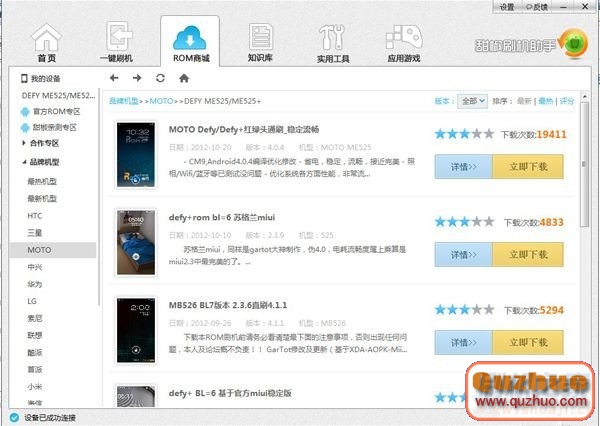Click 立即下载 for MB526 BL7 ROM
The image size is (600, 426).
pos(528,342)
